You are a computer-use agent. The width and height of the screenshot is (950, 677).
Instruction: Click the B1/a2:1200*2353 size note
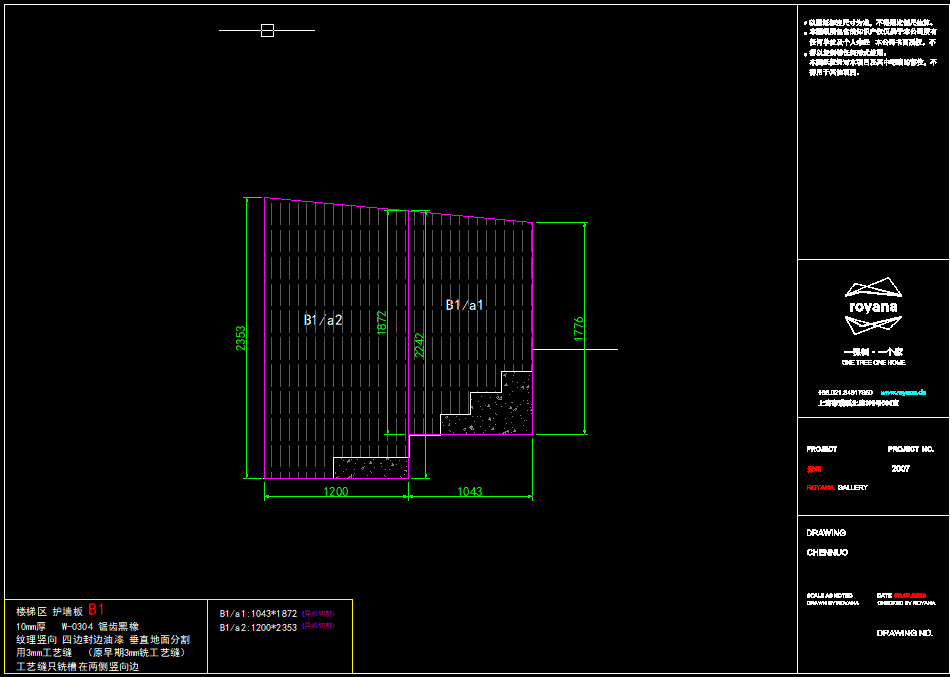[x=258, y=626]
